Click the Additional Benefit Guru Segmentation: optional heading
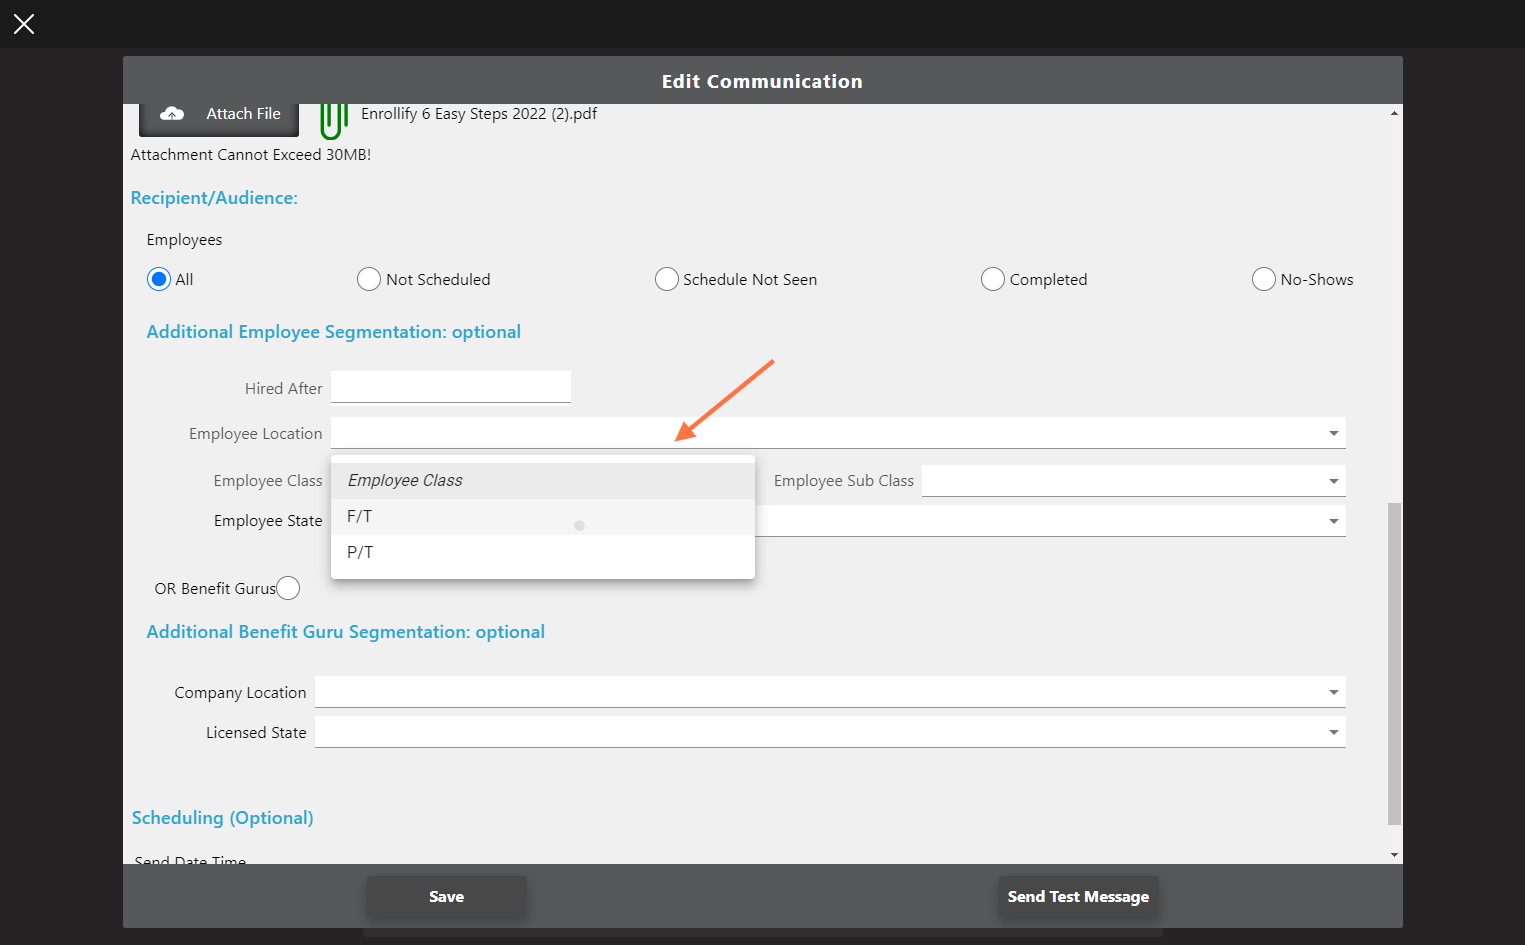The image size is (1525, 945). click(x=346, y=632)
